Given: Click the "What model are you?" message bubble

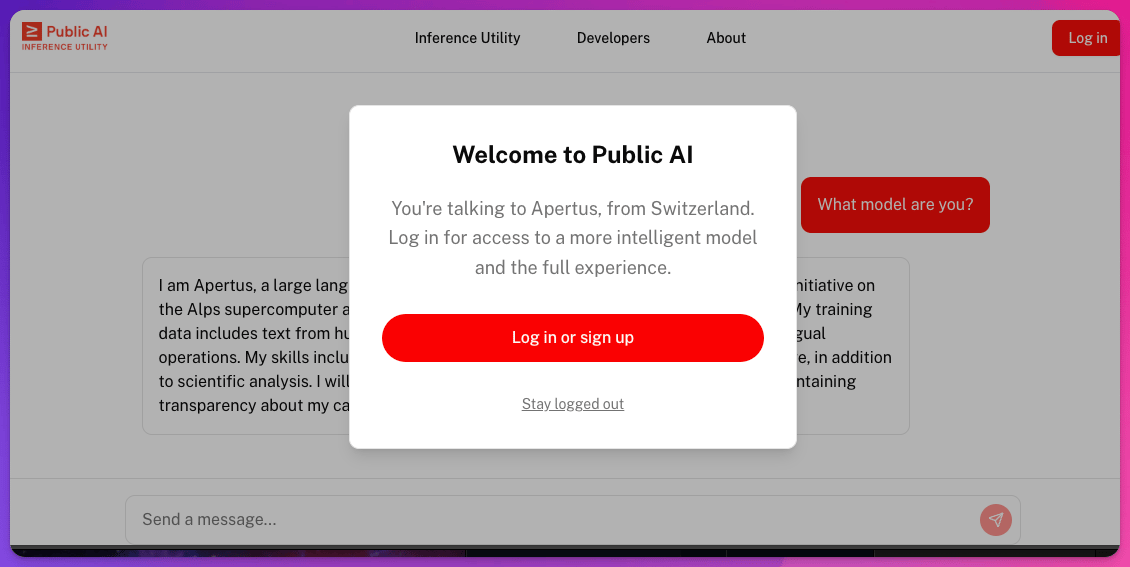Looking at the screenshot, I should pos(895,205).
